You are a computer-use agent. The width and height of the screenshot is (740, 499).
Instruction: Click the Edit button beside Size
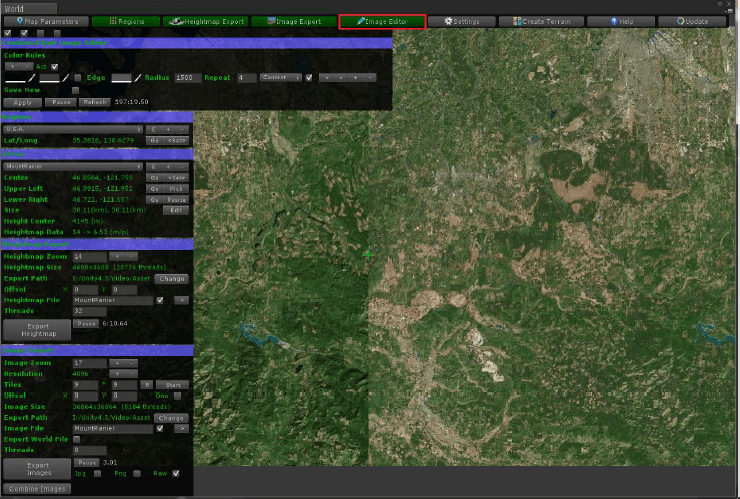pos(176,211)
